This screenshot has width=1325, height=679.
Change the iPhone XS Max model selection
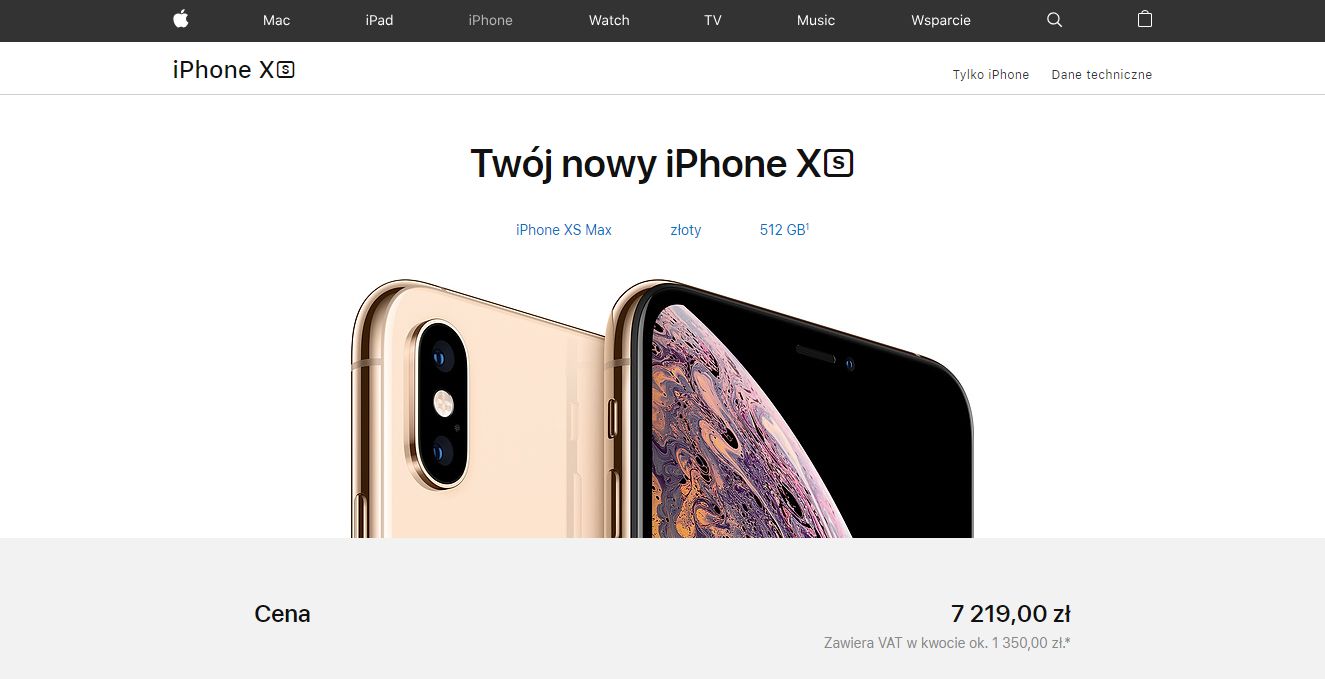coord(564,230)
